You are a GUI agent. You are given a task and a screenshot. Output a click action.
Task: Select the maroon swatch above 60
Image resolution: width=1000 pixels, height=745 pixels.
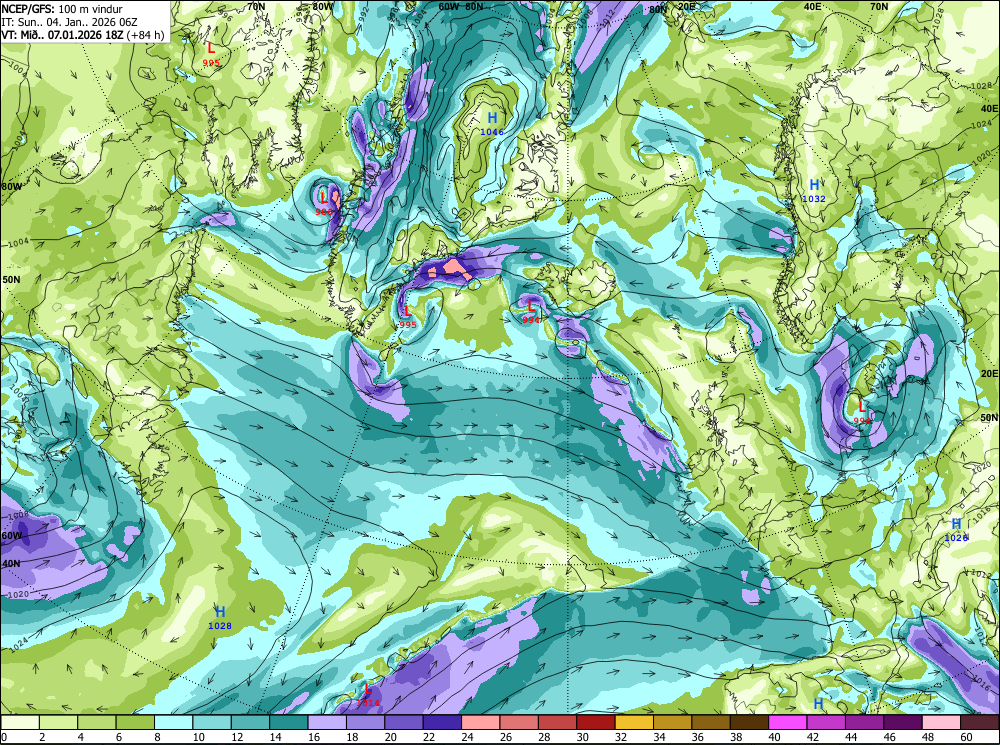980,722
